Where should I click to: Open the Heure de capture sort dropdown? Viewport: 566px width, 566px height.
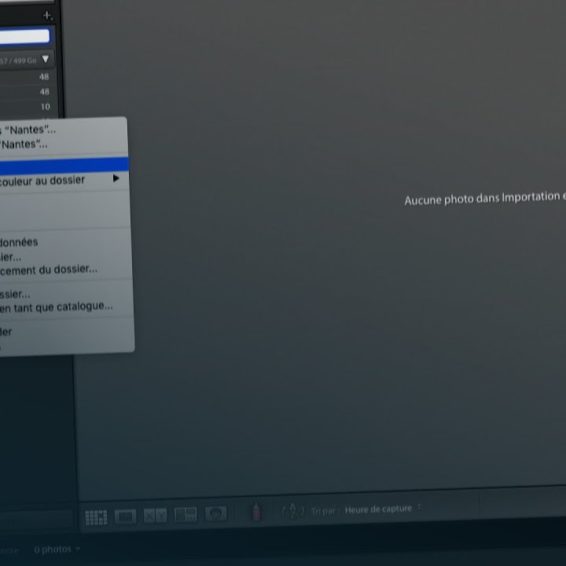[x=383, y=509]
